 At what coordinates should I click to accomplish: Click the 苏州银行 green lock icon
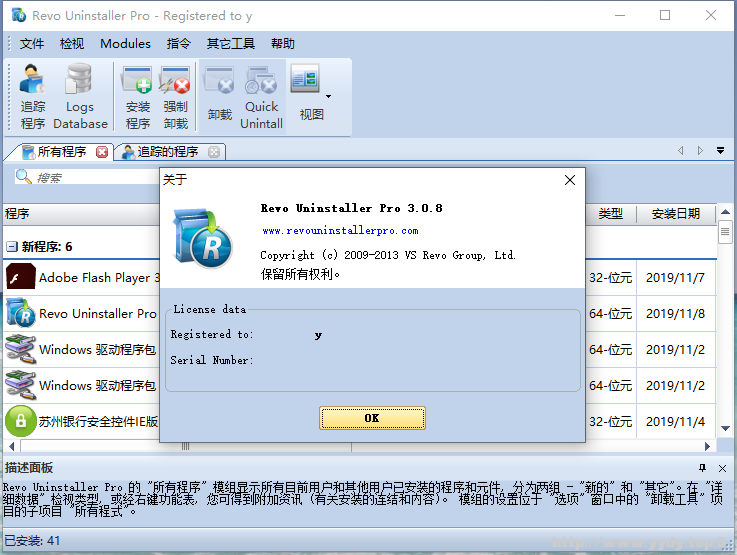click(x=21, y=421)
